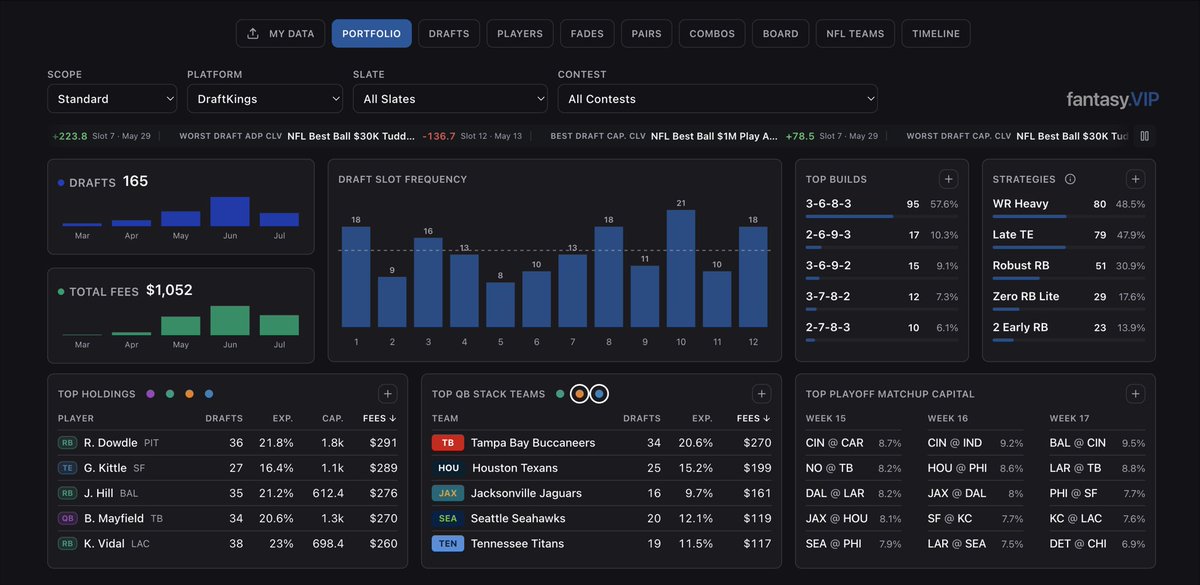1200x585 pixels.
Task: Toggle purple dot filter in Top Holdings
Action: (150, 394)
